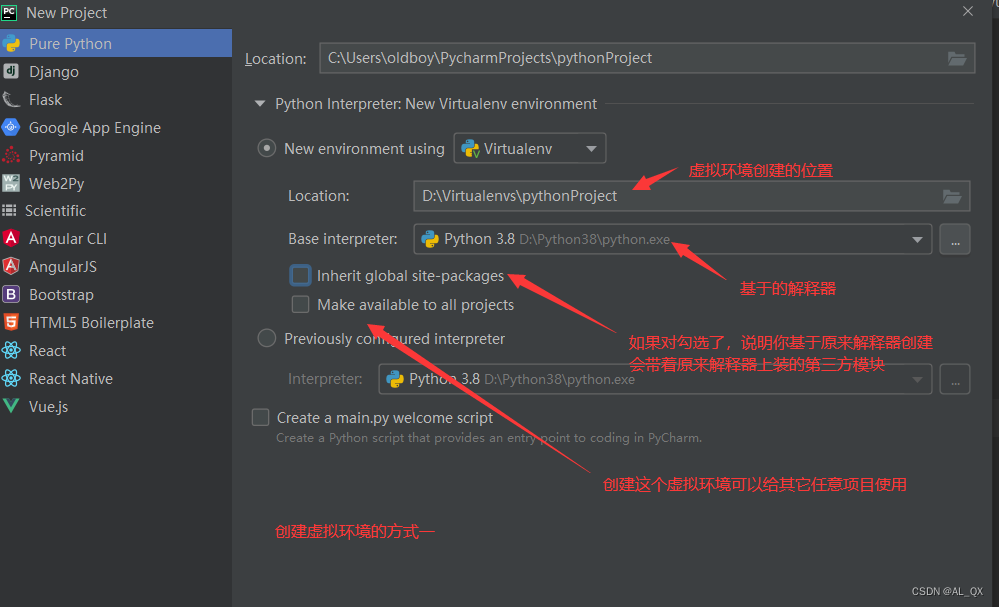Screen dimensions: 999x607
Task: Enable Inherit global site-packages checkbox
Action: (300, 275)
